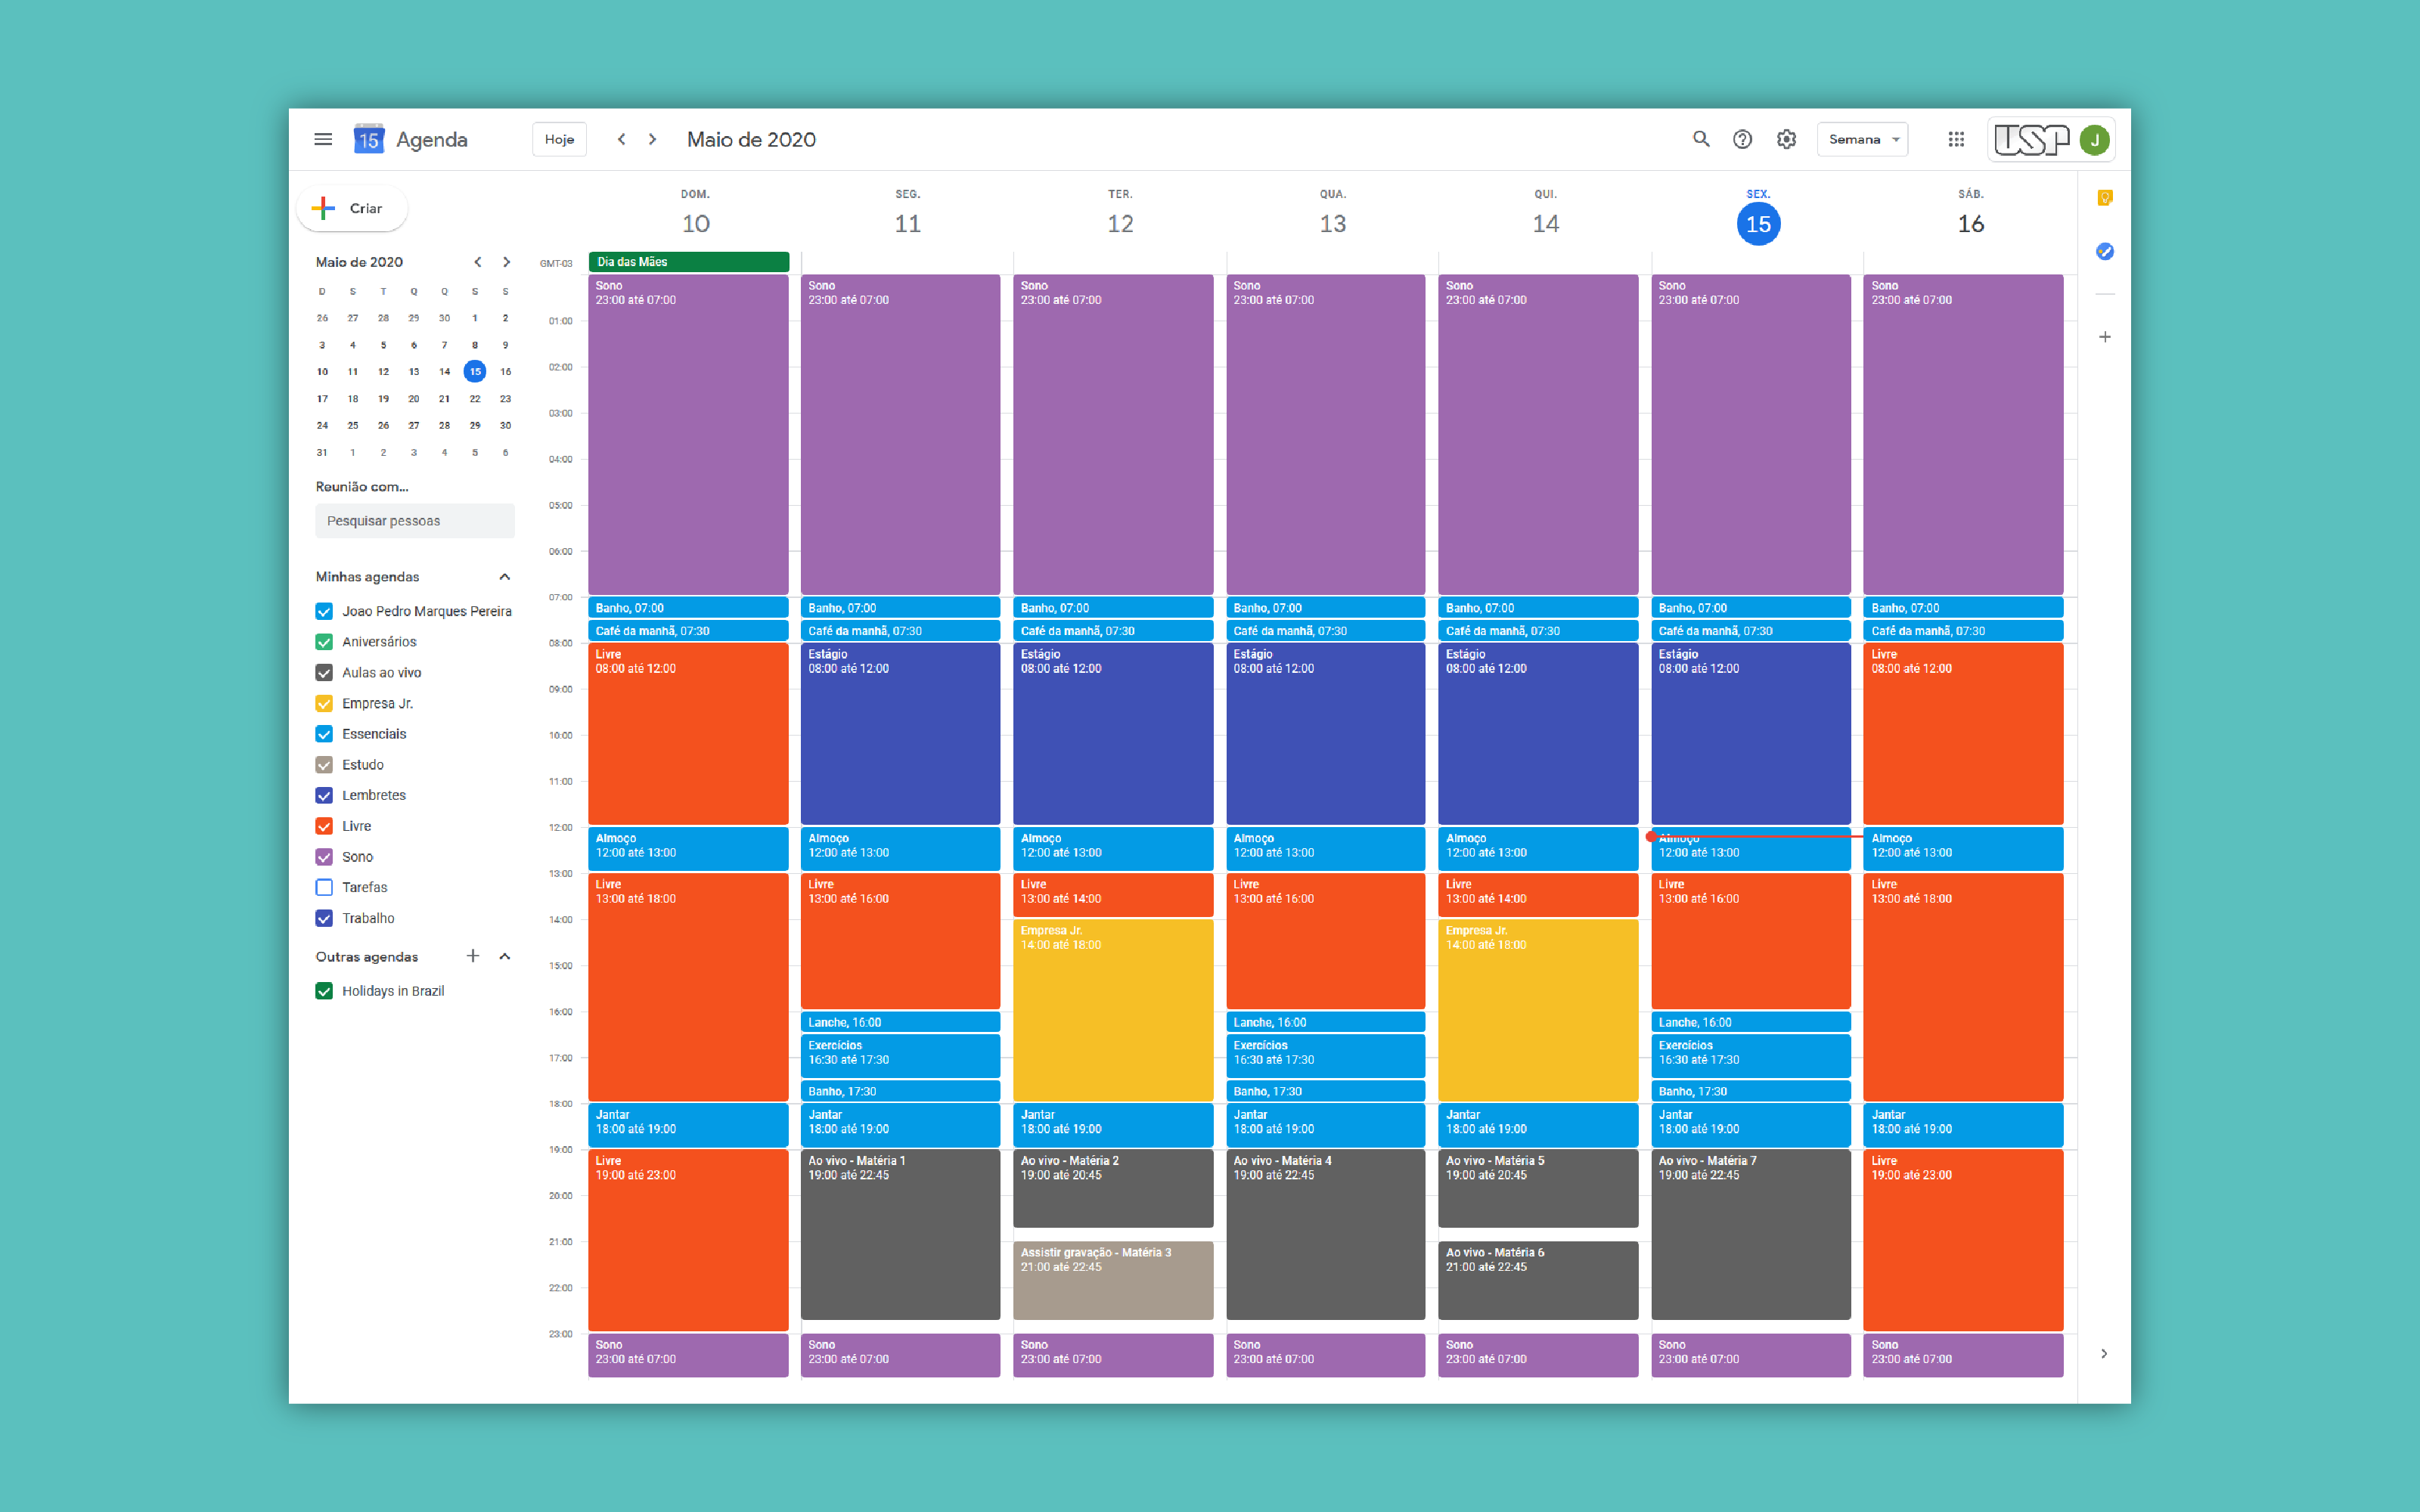The width and height of the screenshot is (2420, 1512).
Task: Select day 22 in mini calendar
Action: [x=475, y=399]
